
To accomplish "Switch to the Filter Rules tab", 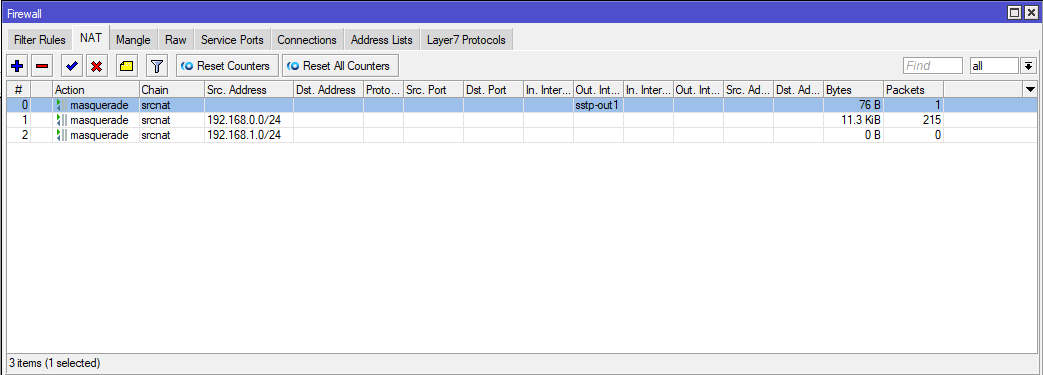I will pos(39,40).
